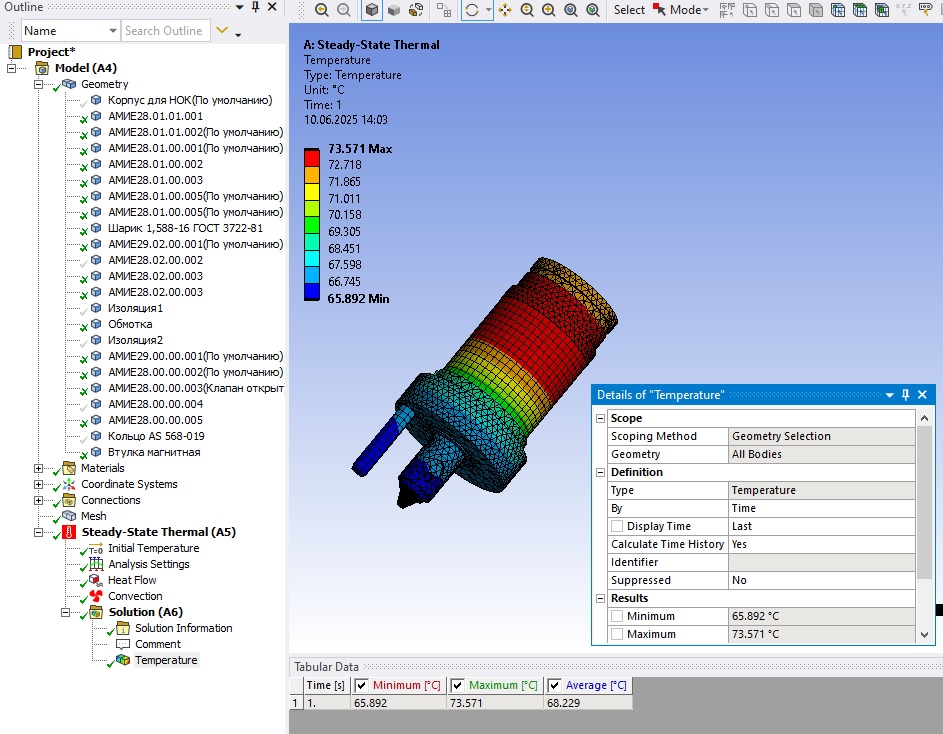Collapse the Steady-State Thermal (A5) branch
The height and width of the screenshot is (734, 943).
[x=38, y=532]
